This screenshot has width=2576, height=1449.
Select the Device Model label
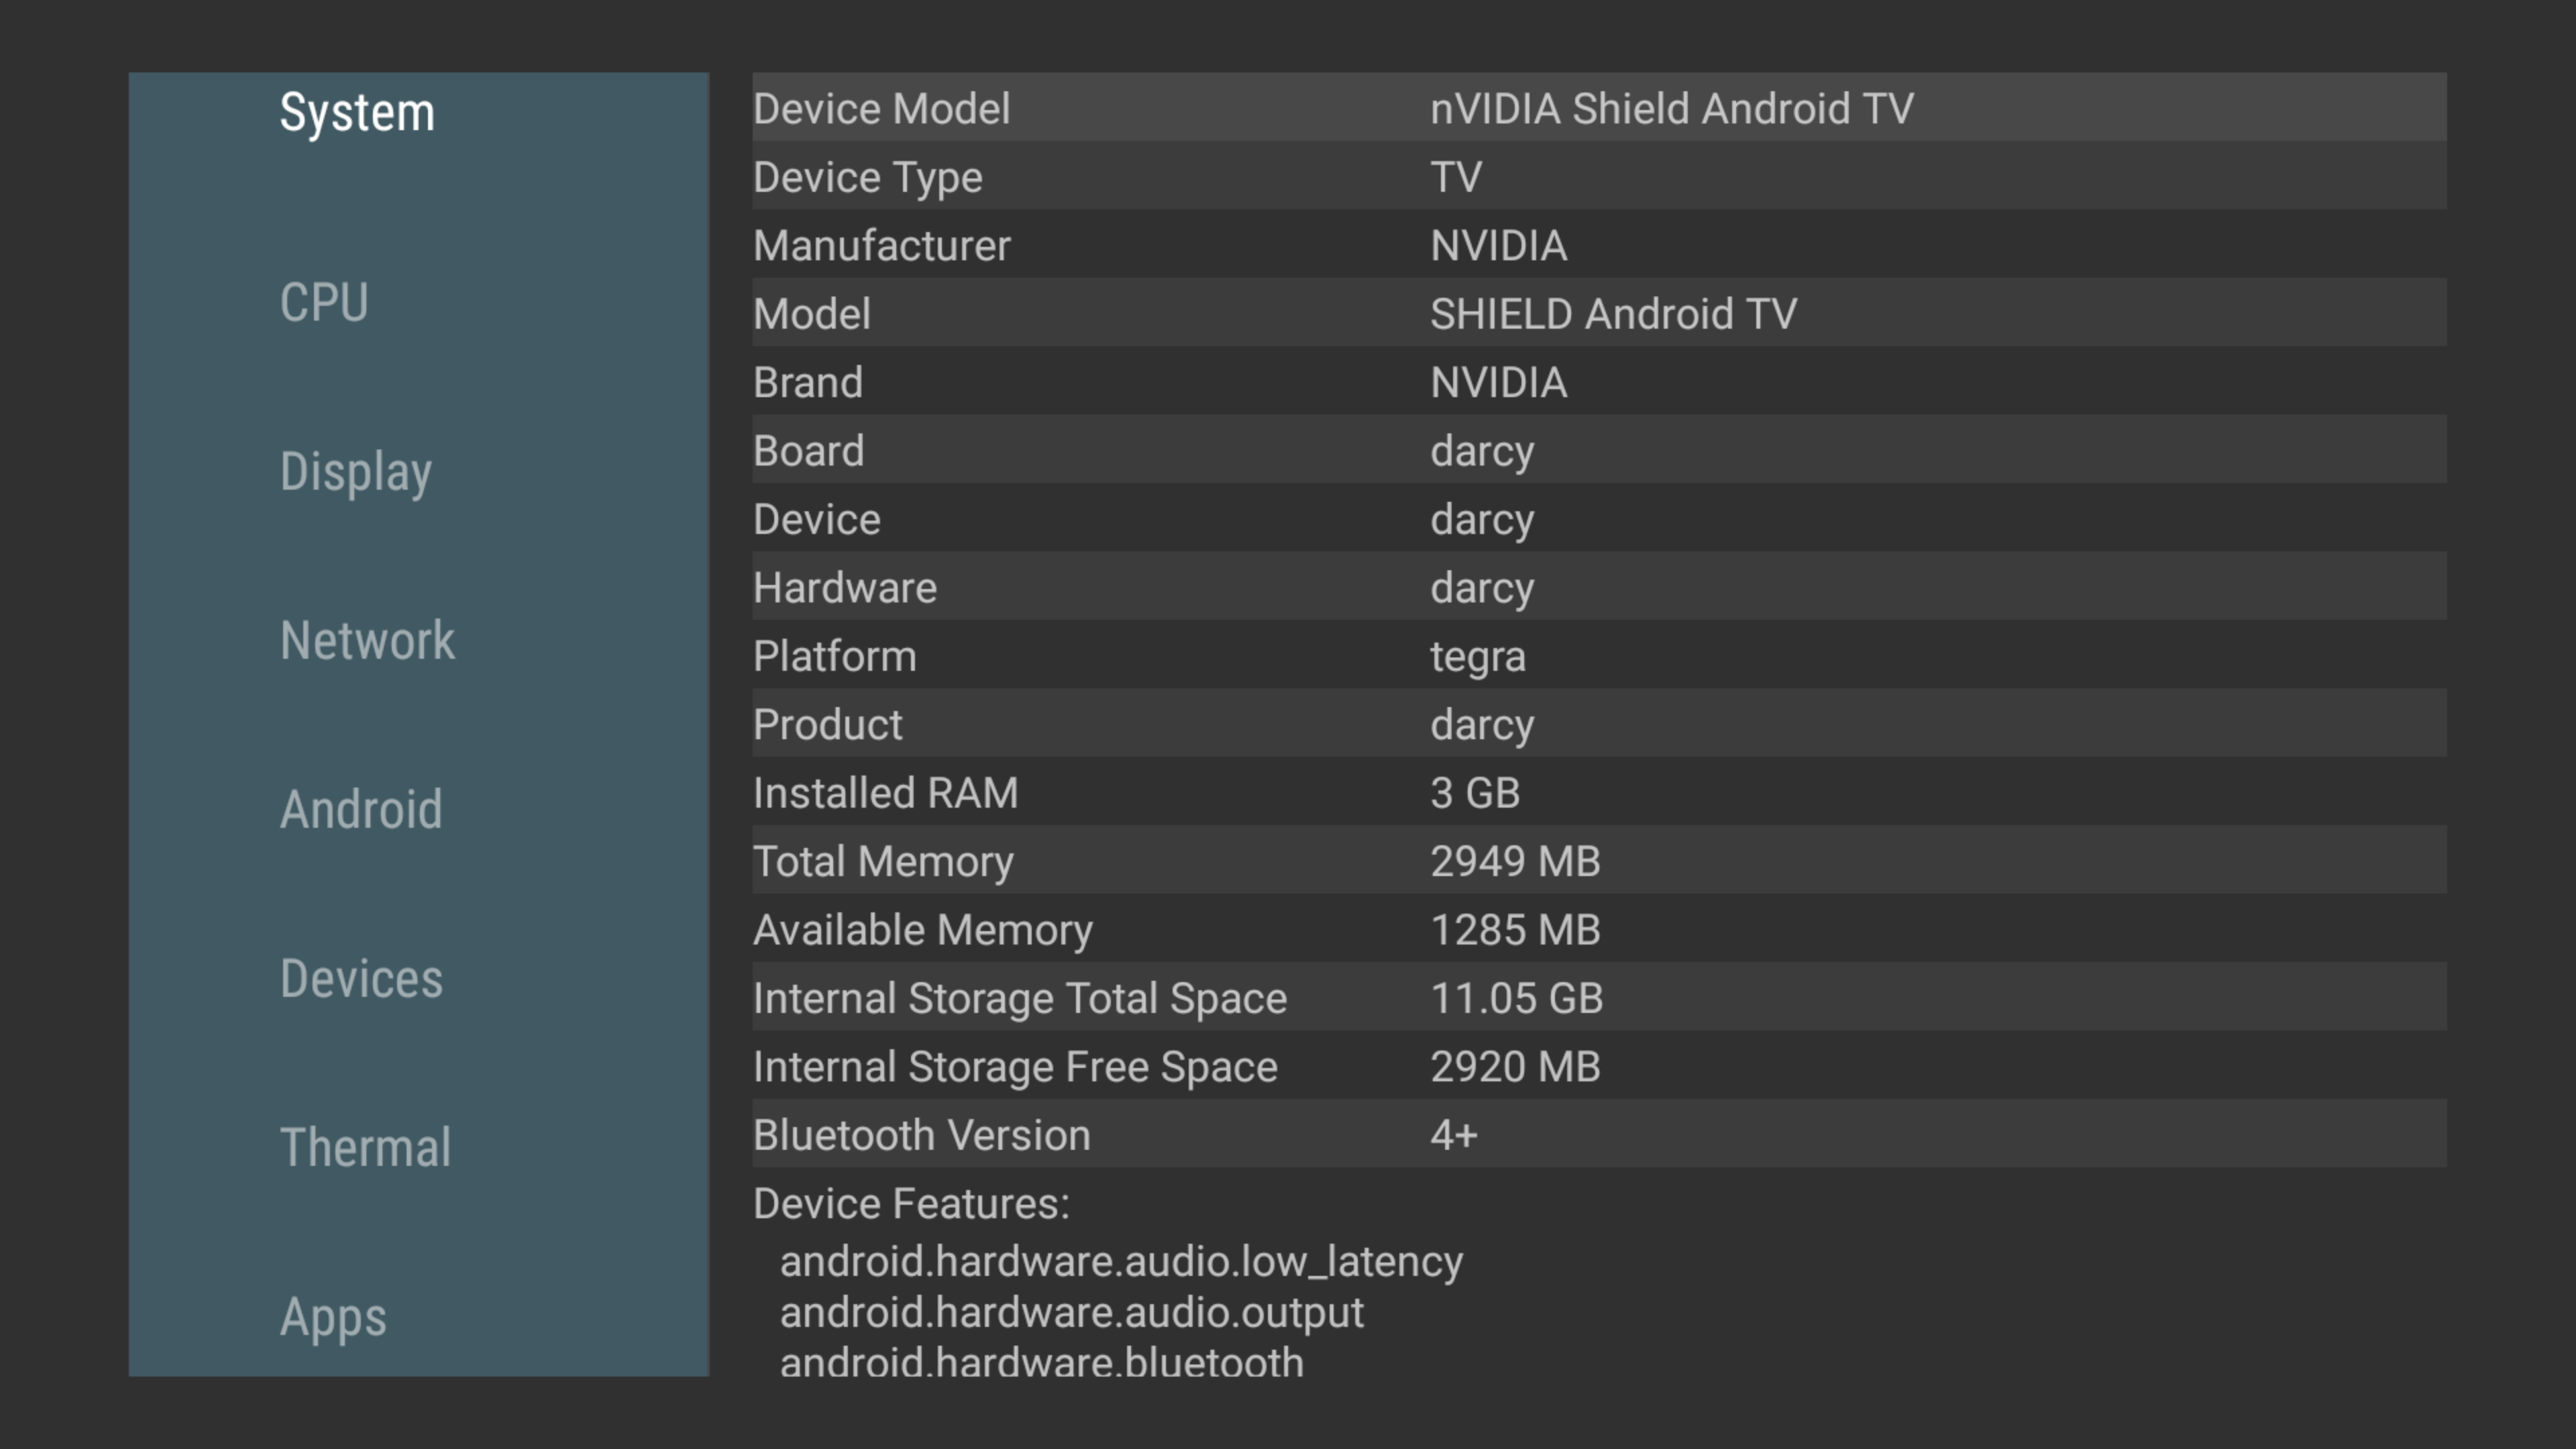pos(881,108)
